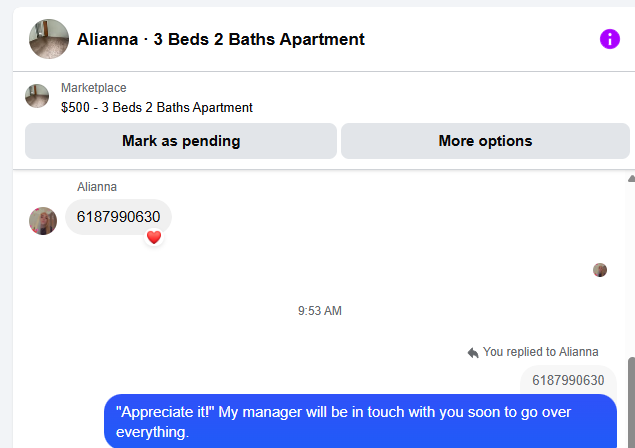Open the purple conversation info icon
635x448 pixels.
609,39
